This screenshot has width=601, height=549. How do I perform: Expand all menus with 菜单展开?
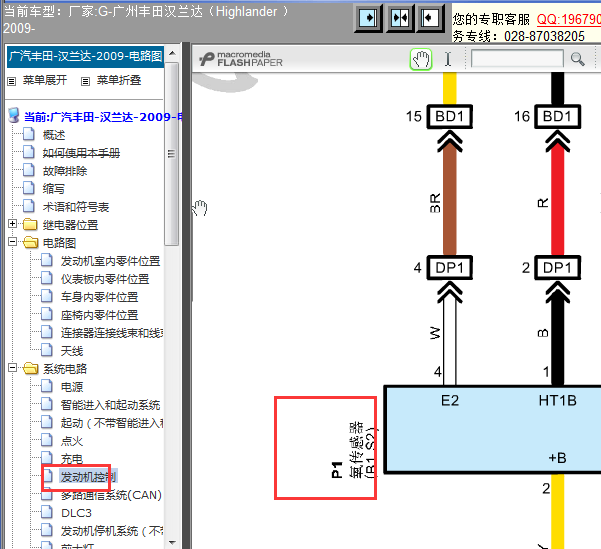point(45,81)
